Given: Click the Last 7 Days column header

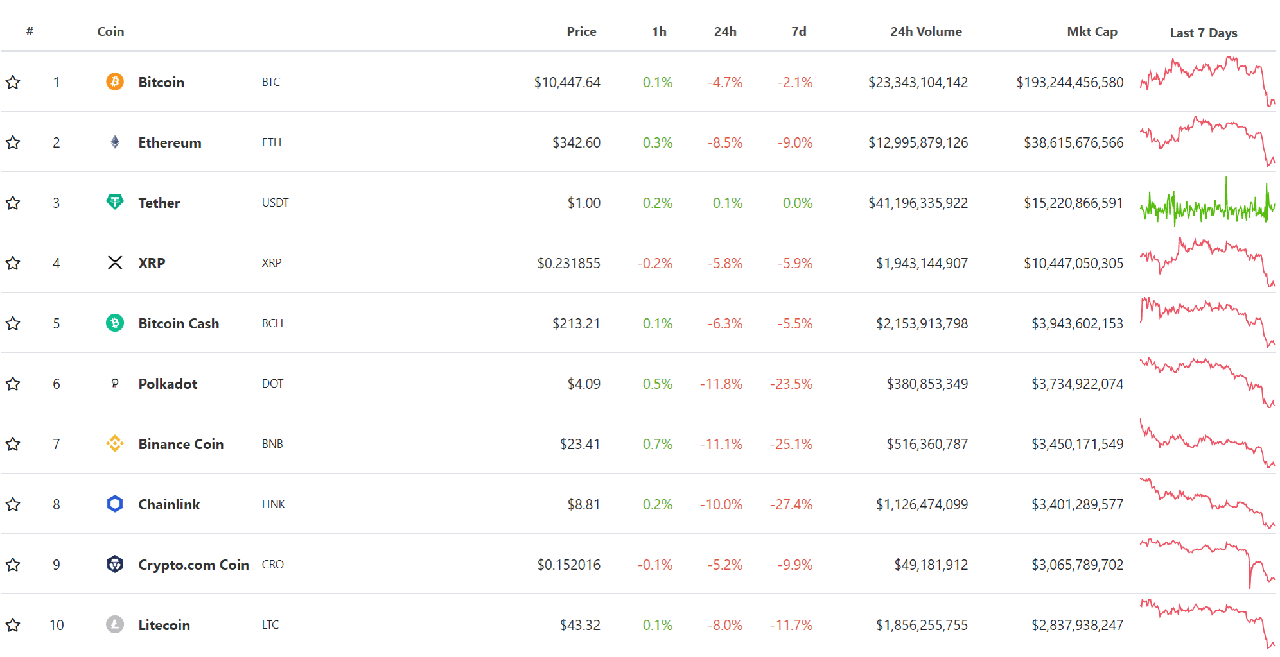Looking at the screenshot, I should coord(1204,32).
